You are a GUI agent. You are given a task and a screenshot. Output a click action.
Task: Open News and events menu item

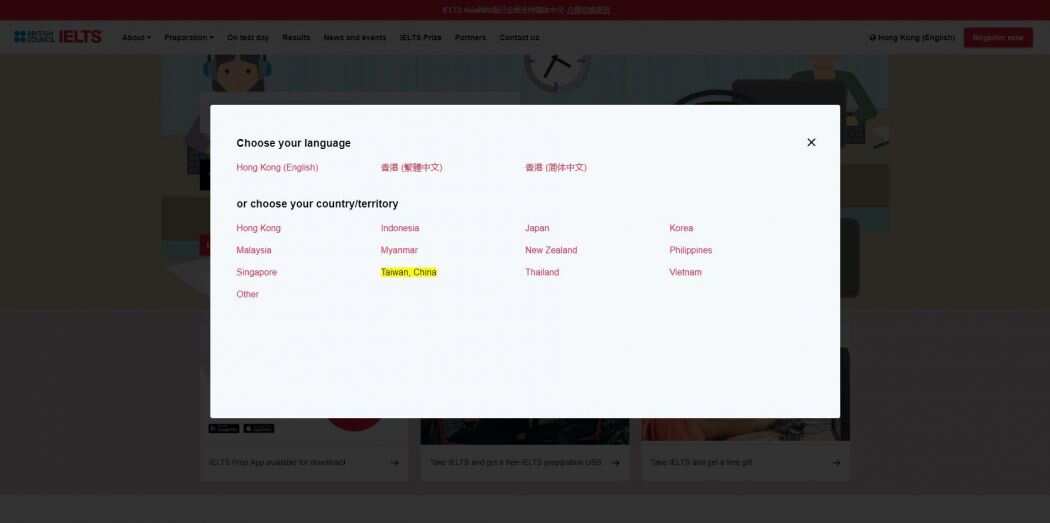(355, 38)
